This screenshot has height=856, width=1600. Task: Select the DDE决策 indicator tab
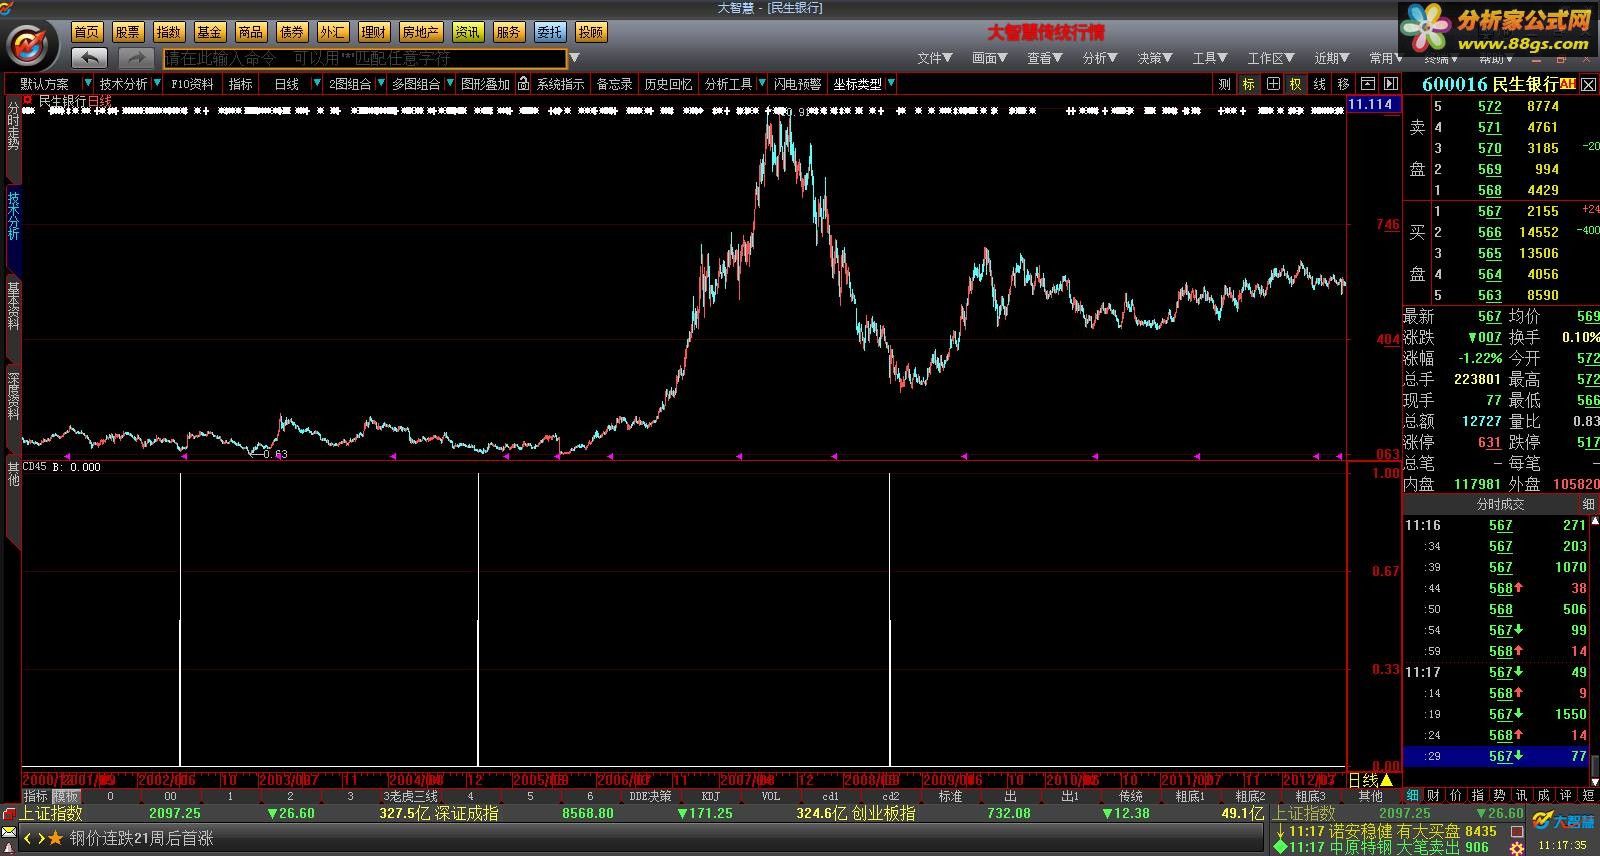pyautogui.click(x=650, y=796)
